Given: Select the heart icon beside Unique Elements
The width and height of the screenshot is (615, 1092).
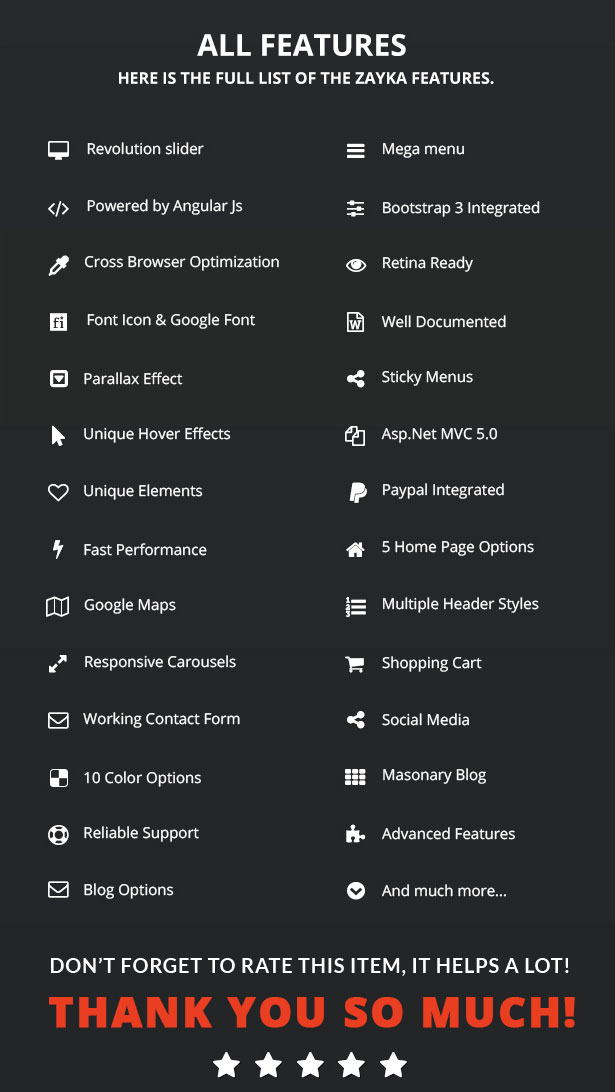Looking at the screenshot, I should [59, 492].
